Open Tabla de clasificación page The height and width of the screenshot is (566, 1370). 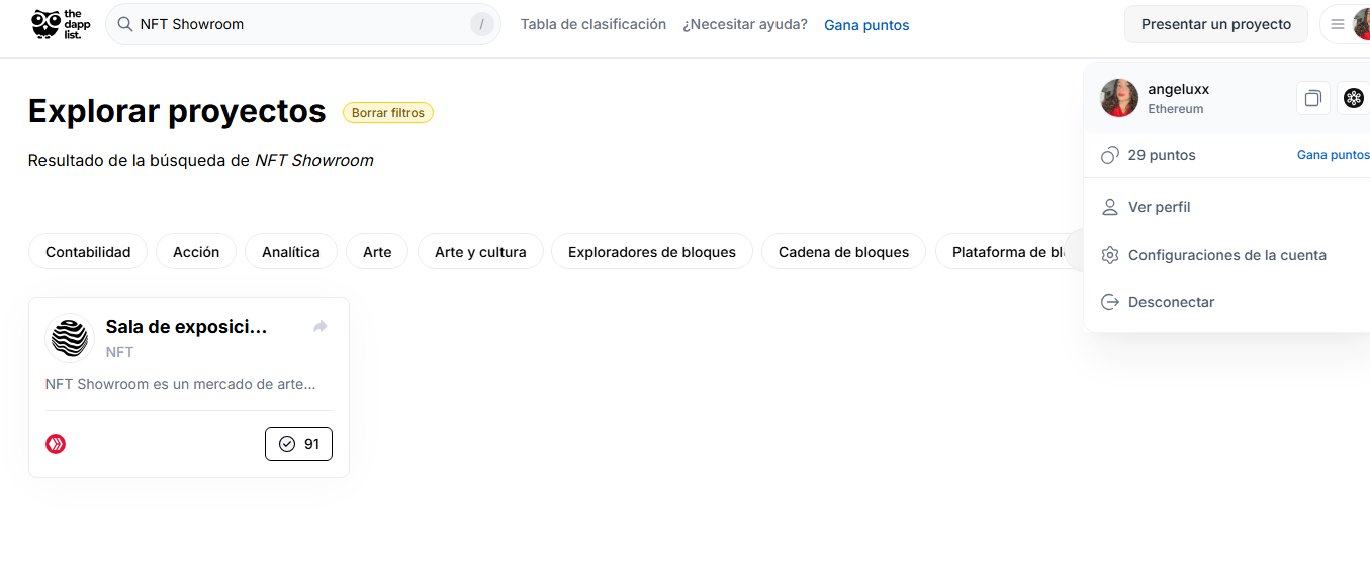[x=593, y=24]
